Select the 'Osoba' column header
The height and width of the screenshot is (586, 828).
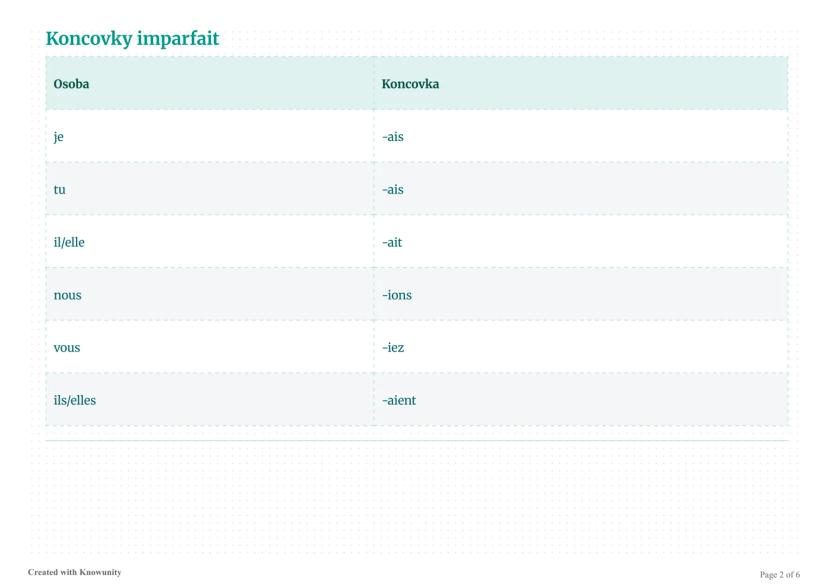tap(71, 84)
